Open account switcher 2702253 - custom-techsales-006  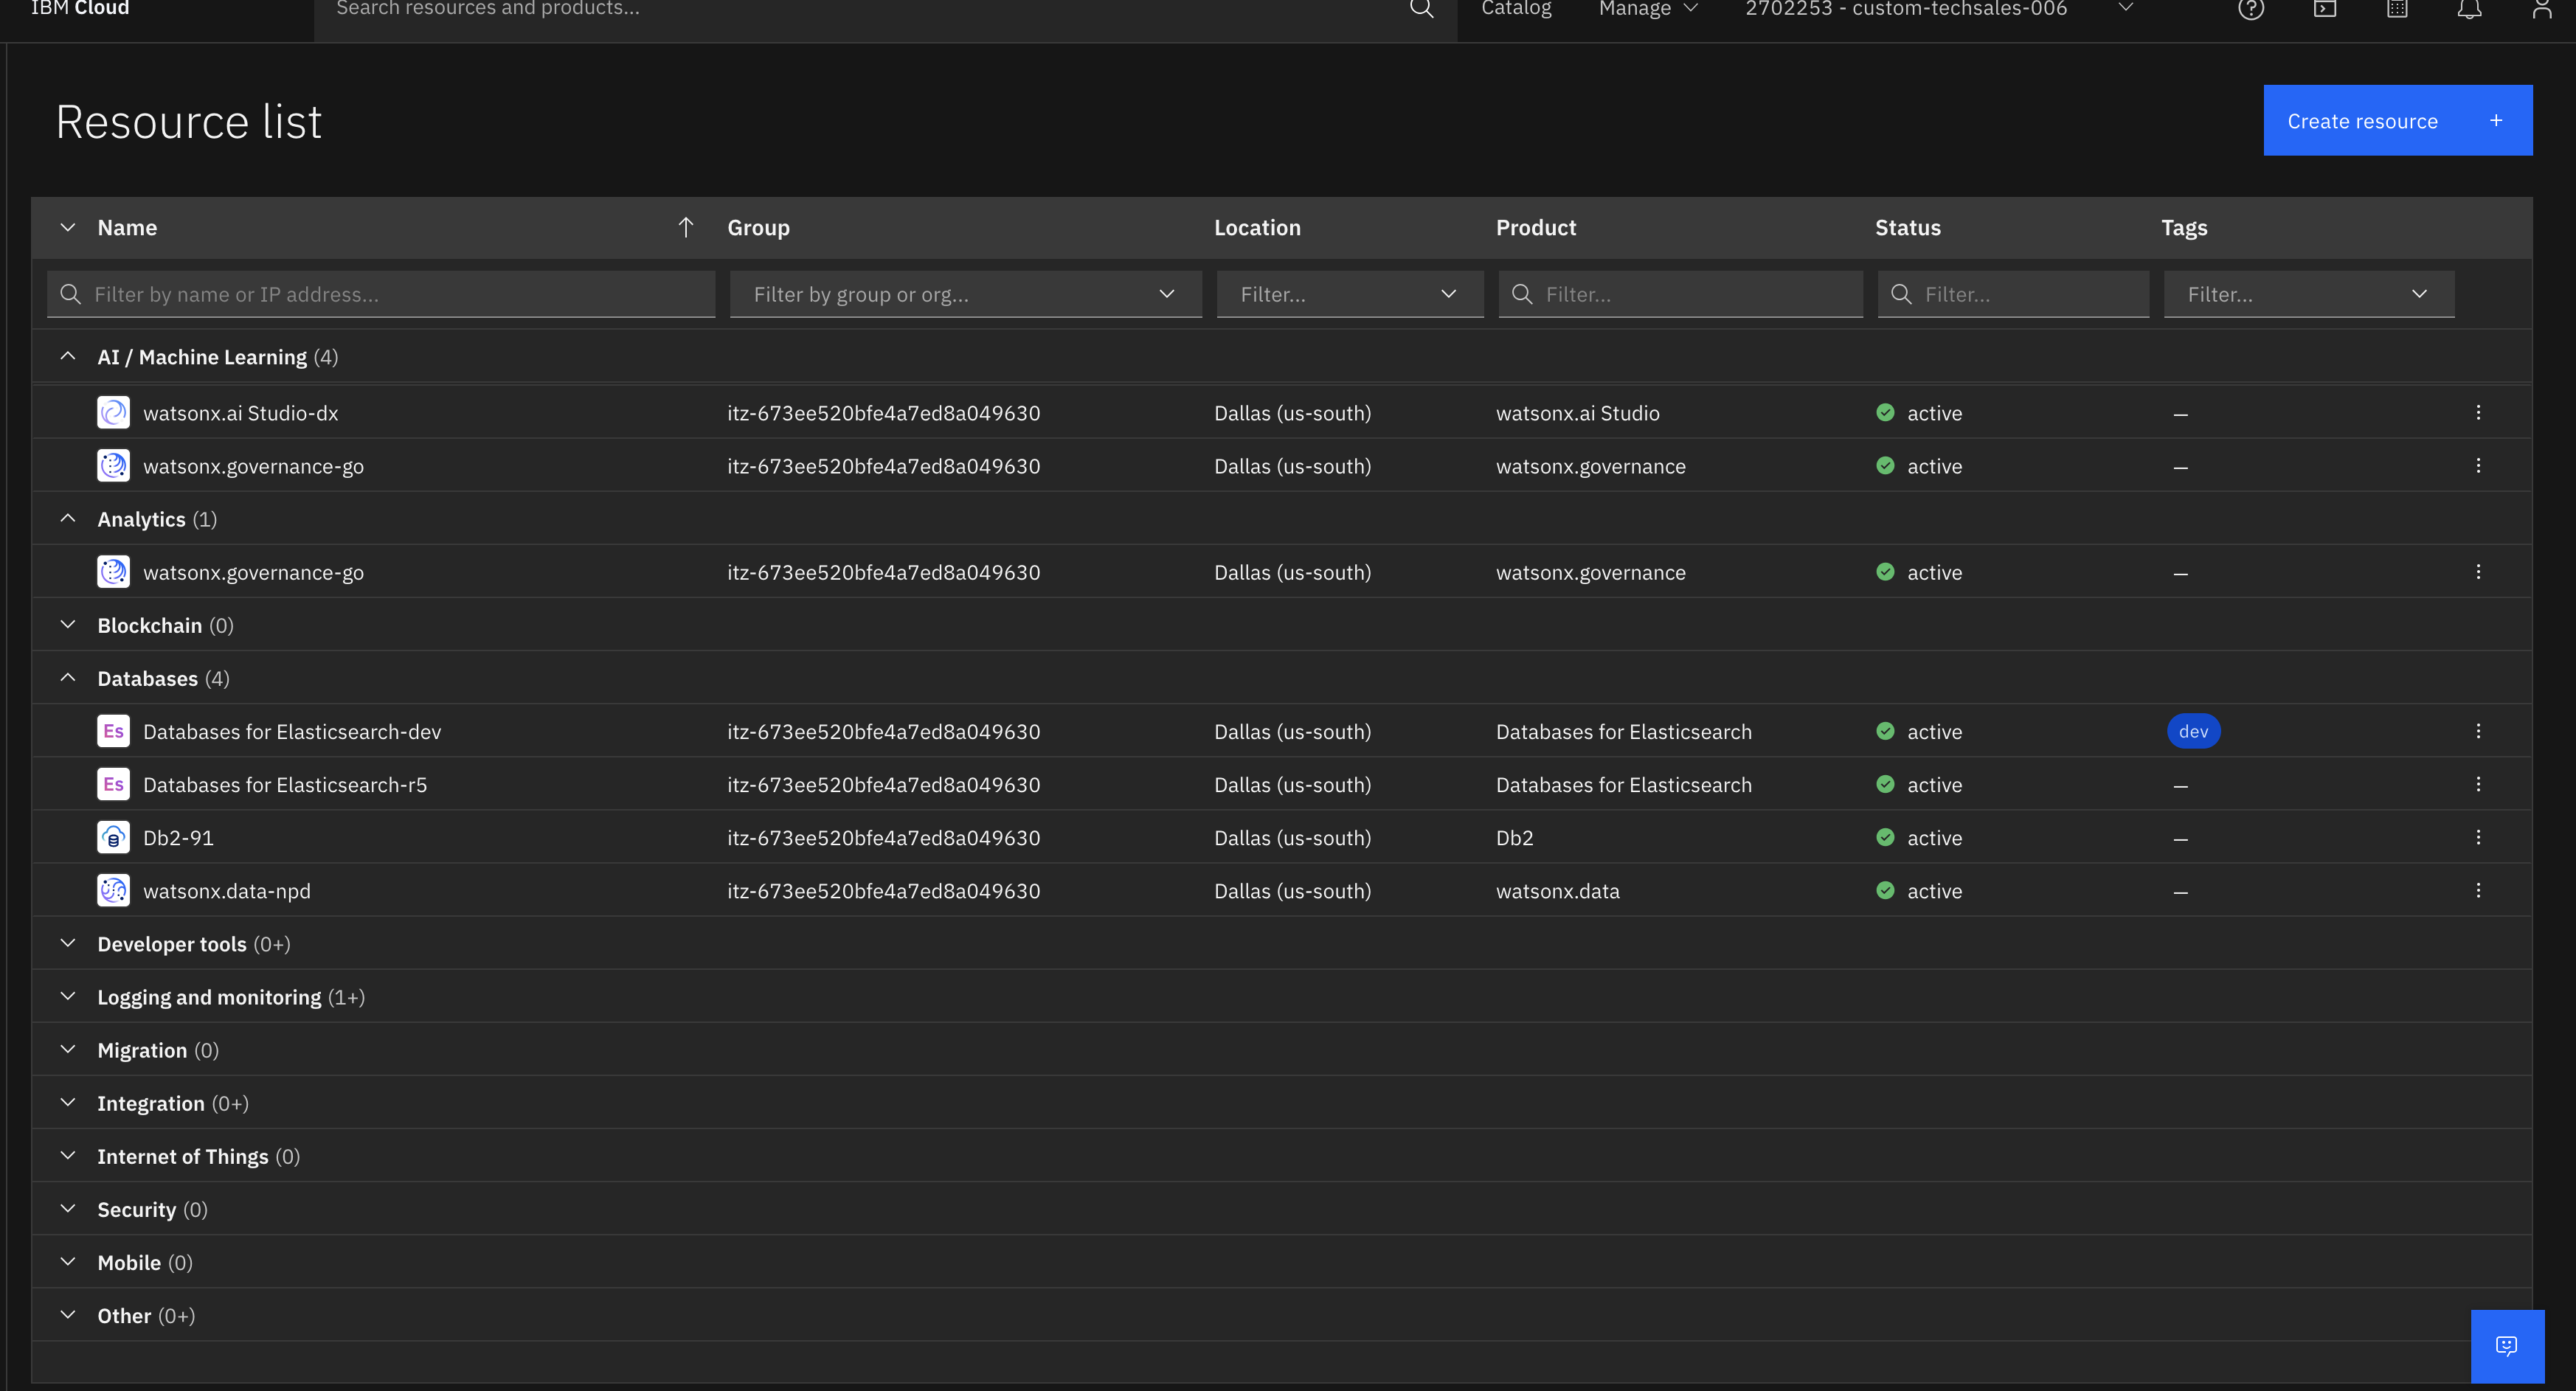coord(1939,9)
